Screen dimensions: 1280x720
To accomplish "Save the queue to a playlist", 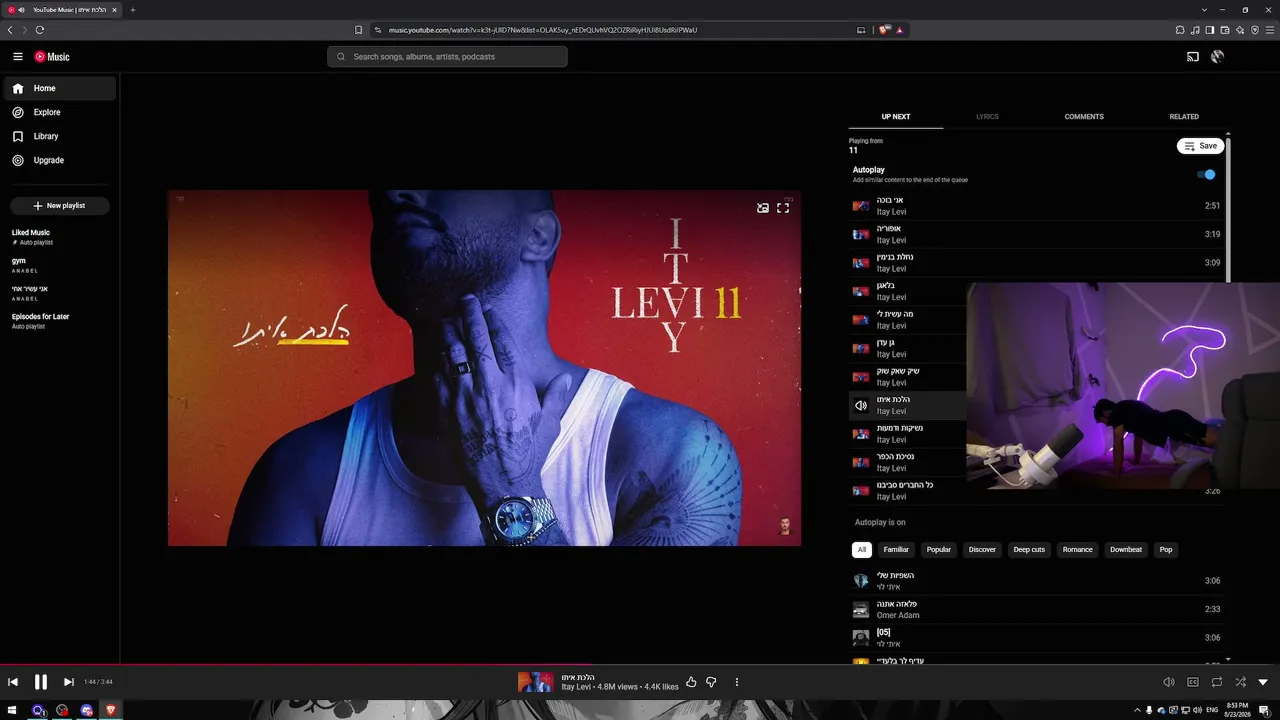I will click(x=1200, y=146).
